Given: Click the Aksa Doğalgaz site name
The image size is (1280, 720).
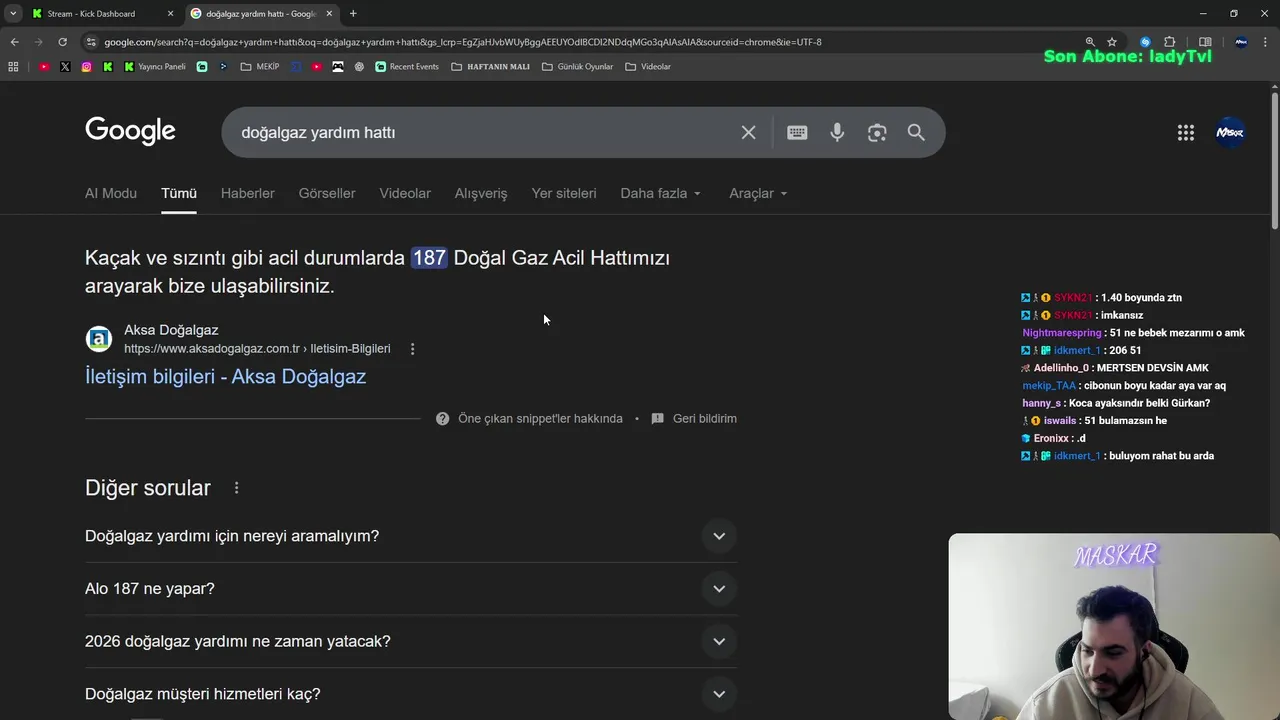Looking at the screenshot, I should tap(171, 330).
